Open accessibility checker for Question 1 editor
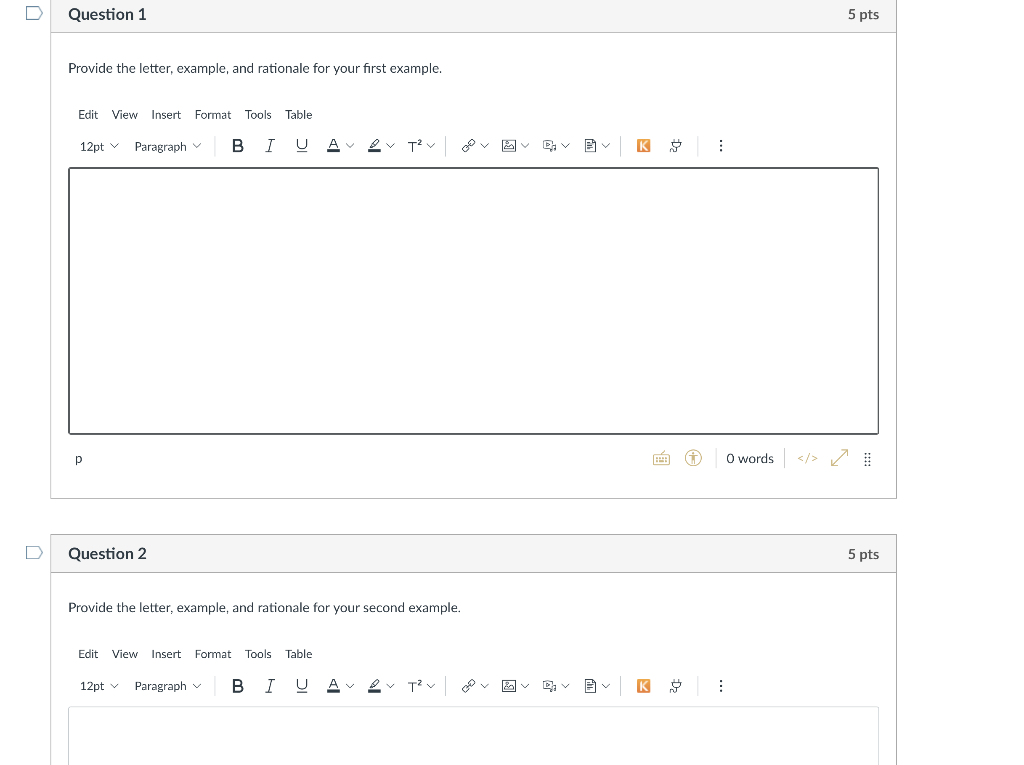Image resolution: width=1024 pixels, height=765 pixels. 694,459
